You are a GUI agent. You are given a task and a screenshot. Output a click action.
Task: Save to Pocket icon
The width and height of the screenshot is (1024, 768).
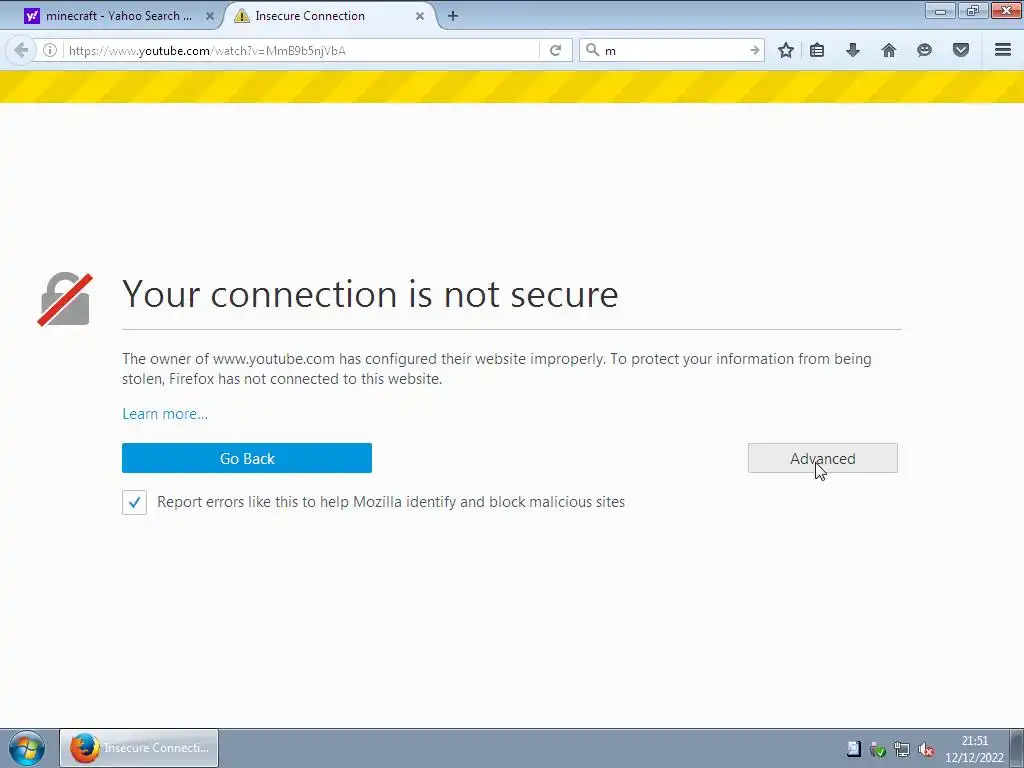coord(961,50)
